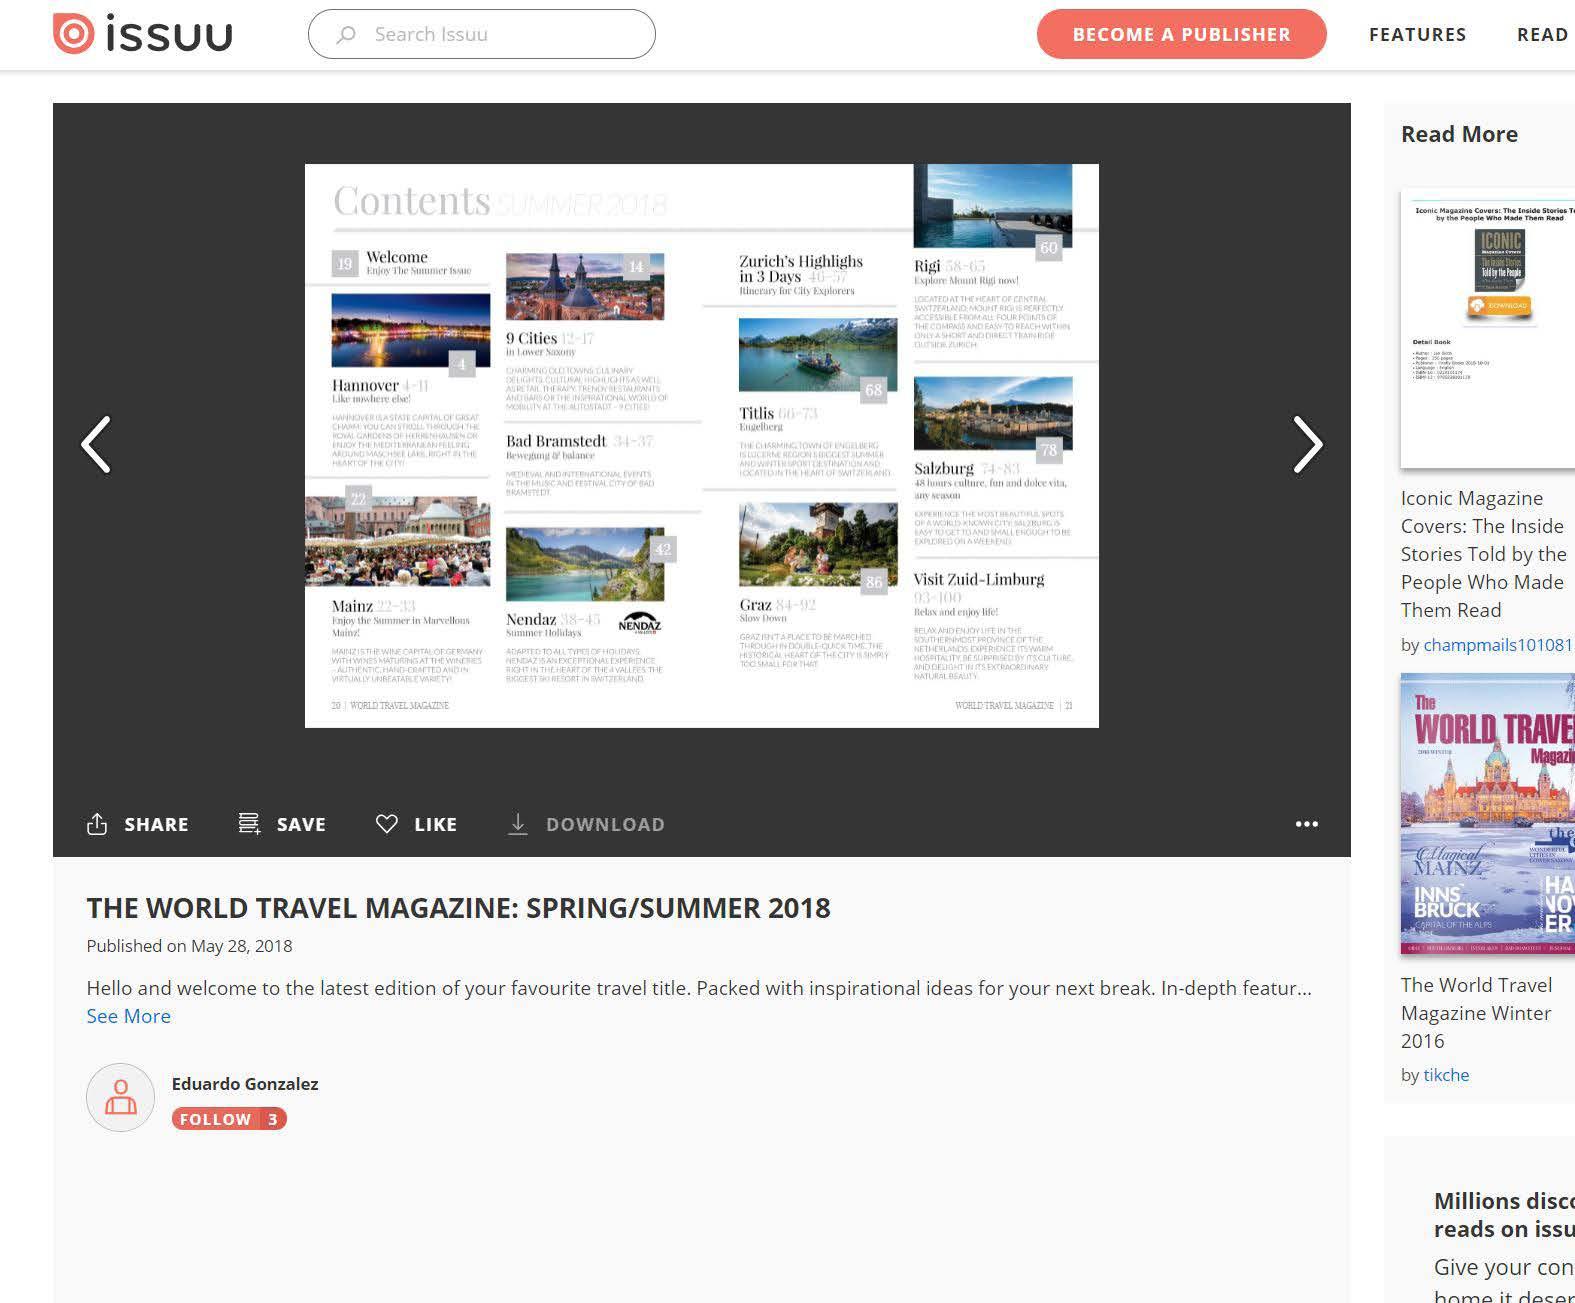Open champmails101081 author link
This screenshot has width=1575, height=1303.
click(x=1498, y=645)
